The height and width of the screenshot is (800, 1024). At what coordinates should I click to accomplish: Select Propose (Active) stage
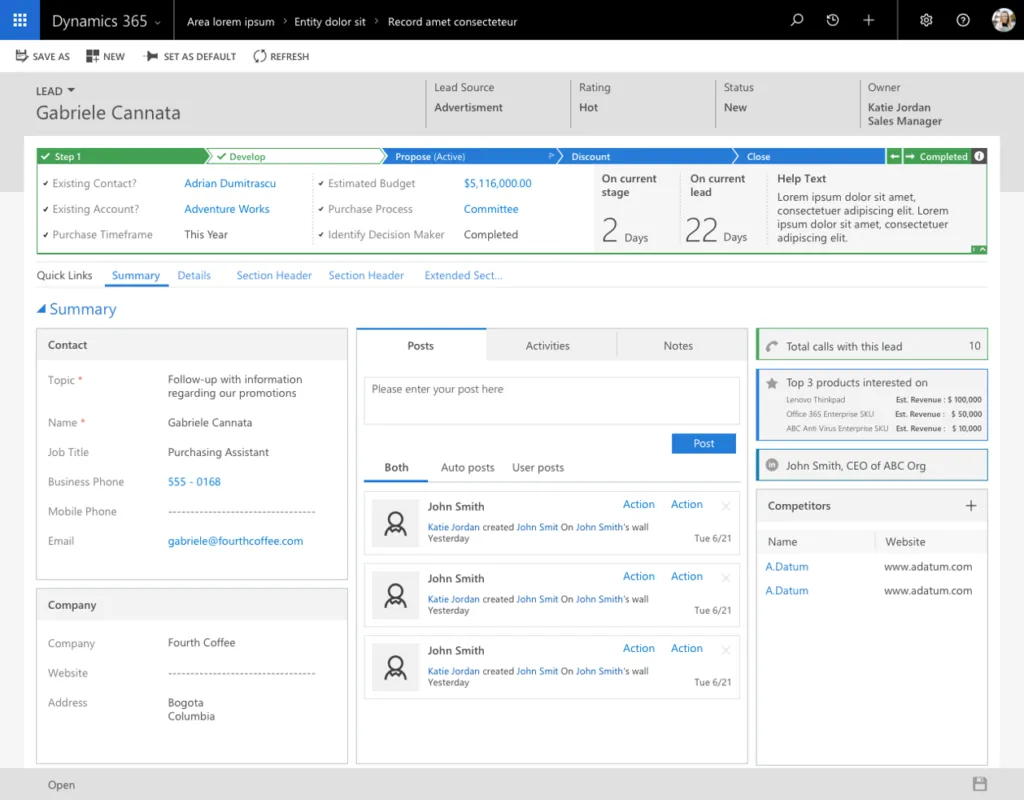pyautogui.click(x=470, y=156)
